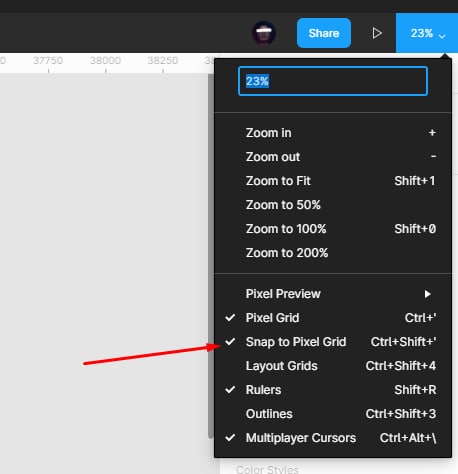Choose Zoom to 50%

333,205
